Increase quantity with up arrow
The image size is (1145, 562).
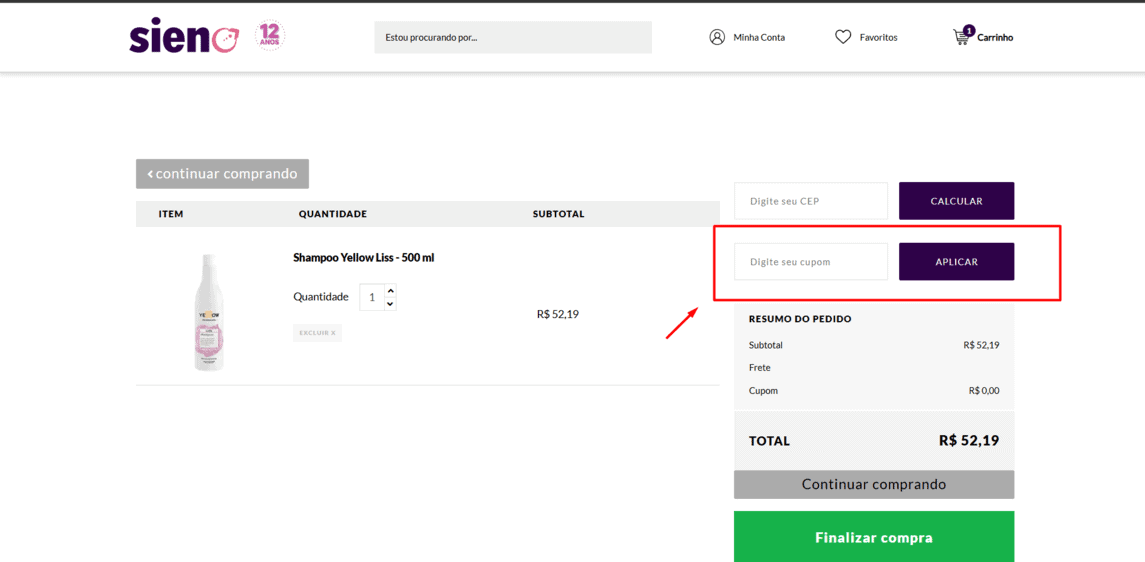390,290
